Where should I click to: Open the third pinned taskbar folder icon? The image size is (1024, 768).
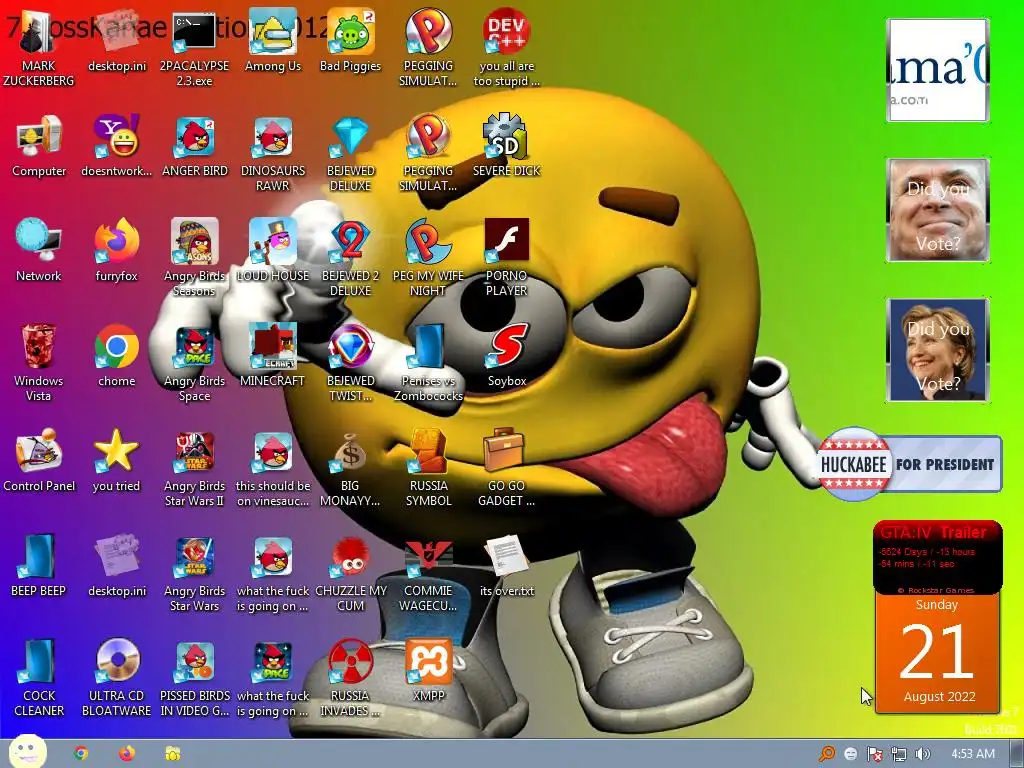click(x=172, y=754)
